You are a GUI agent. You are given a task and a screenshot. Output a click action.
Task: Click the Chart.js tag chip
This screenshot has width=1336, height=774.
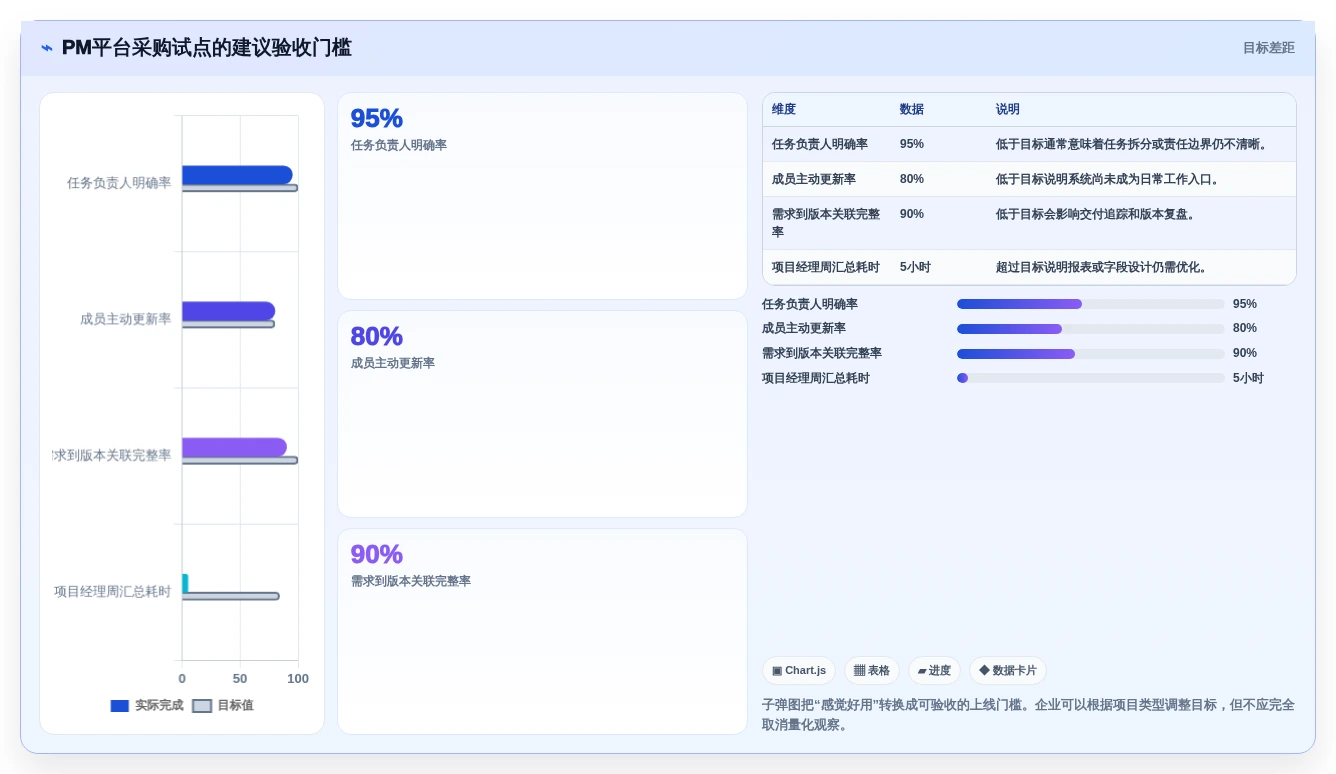(799, 671)
